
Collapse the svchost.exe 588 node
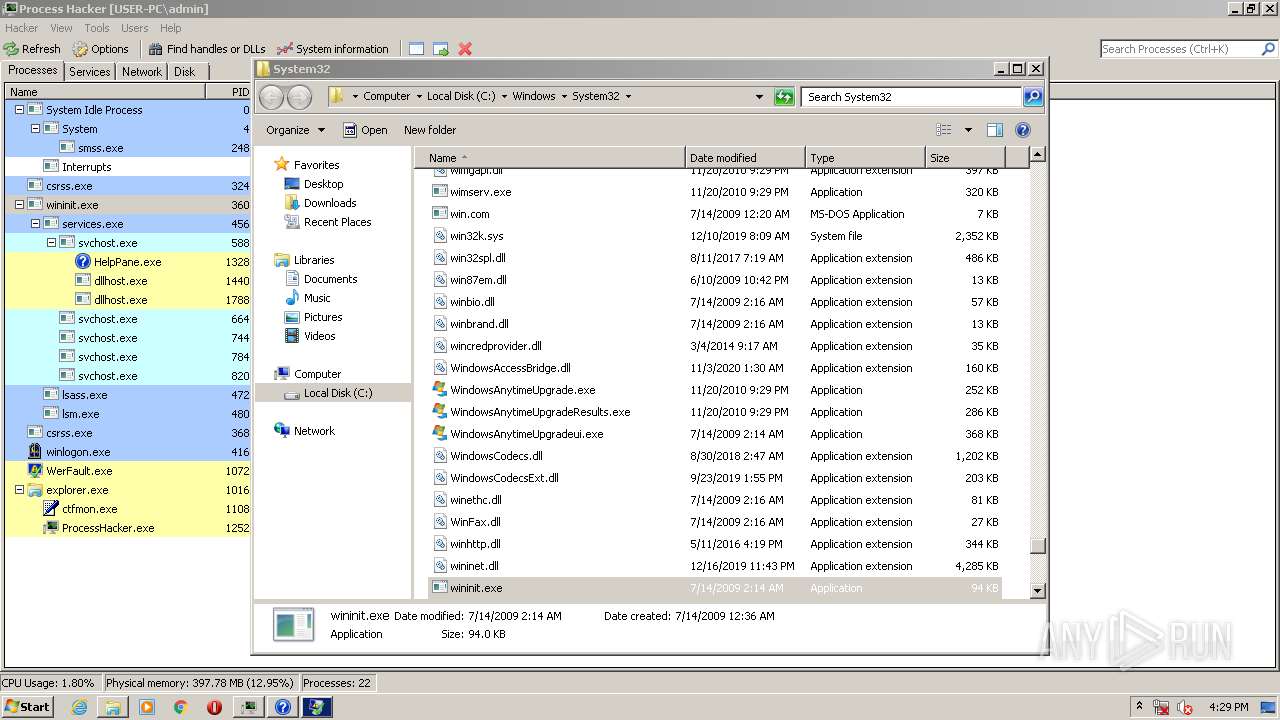click(51, 243)
